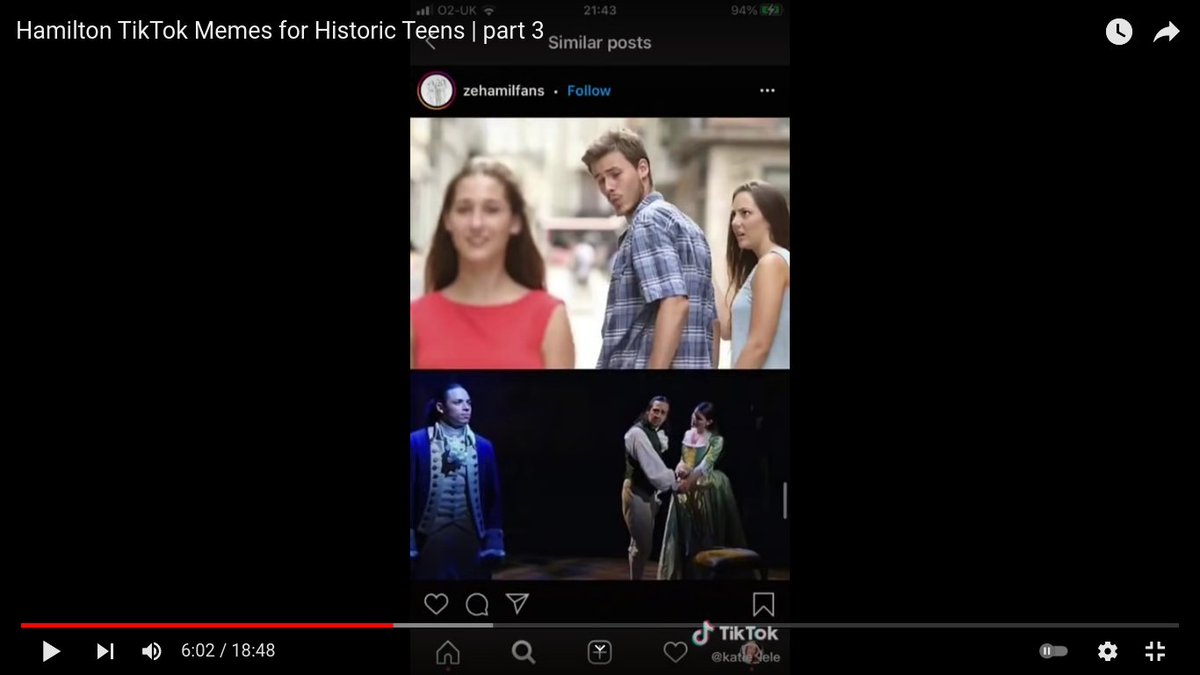Play the video
This screenshot has width=1200, height=675.
point(51,651)
